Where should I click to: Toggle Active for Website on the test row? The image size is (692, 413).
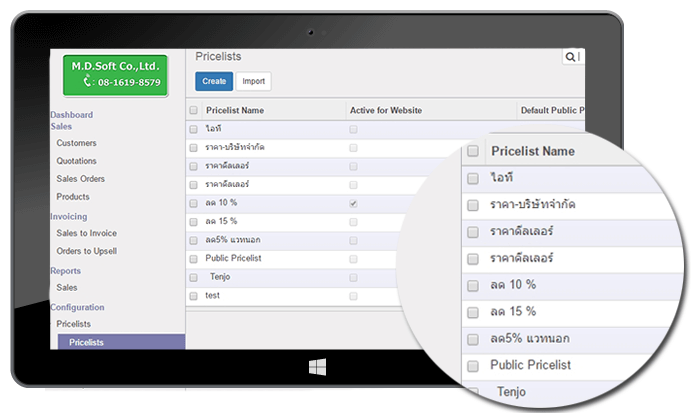[353, 296]
